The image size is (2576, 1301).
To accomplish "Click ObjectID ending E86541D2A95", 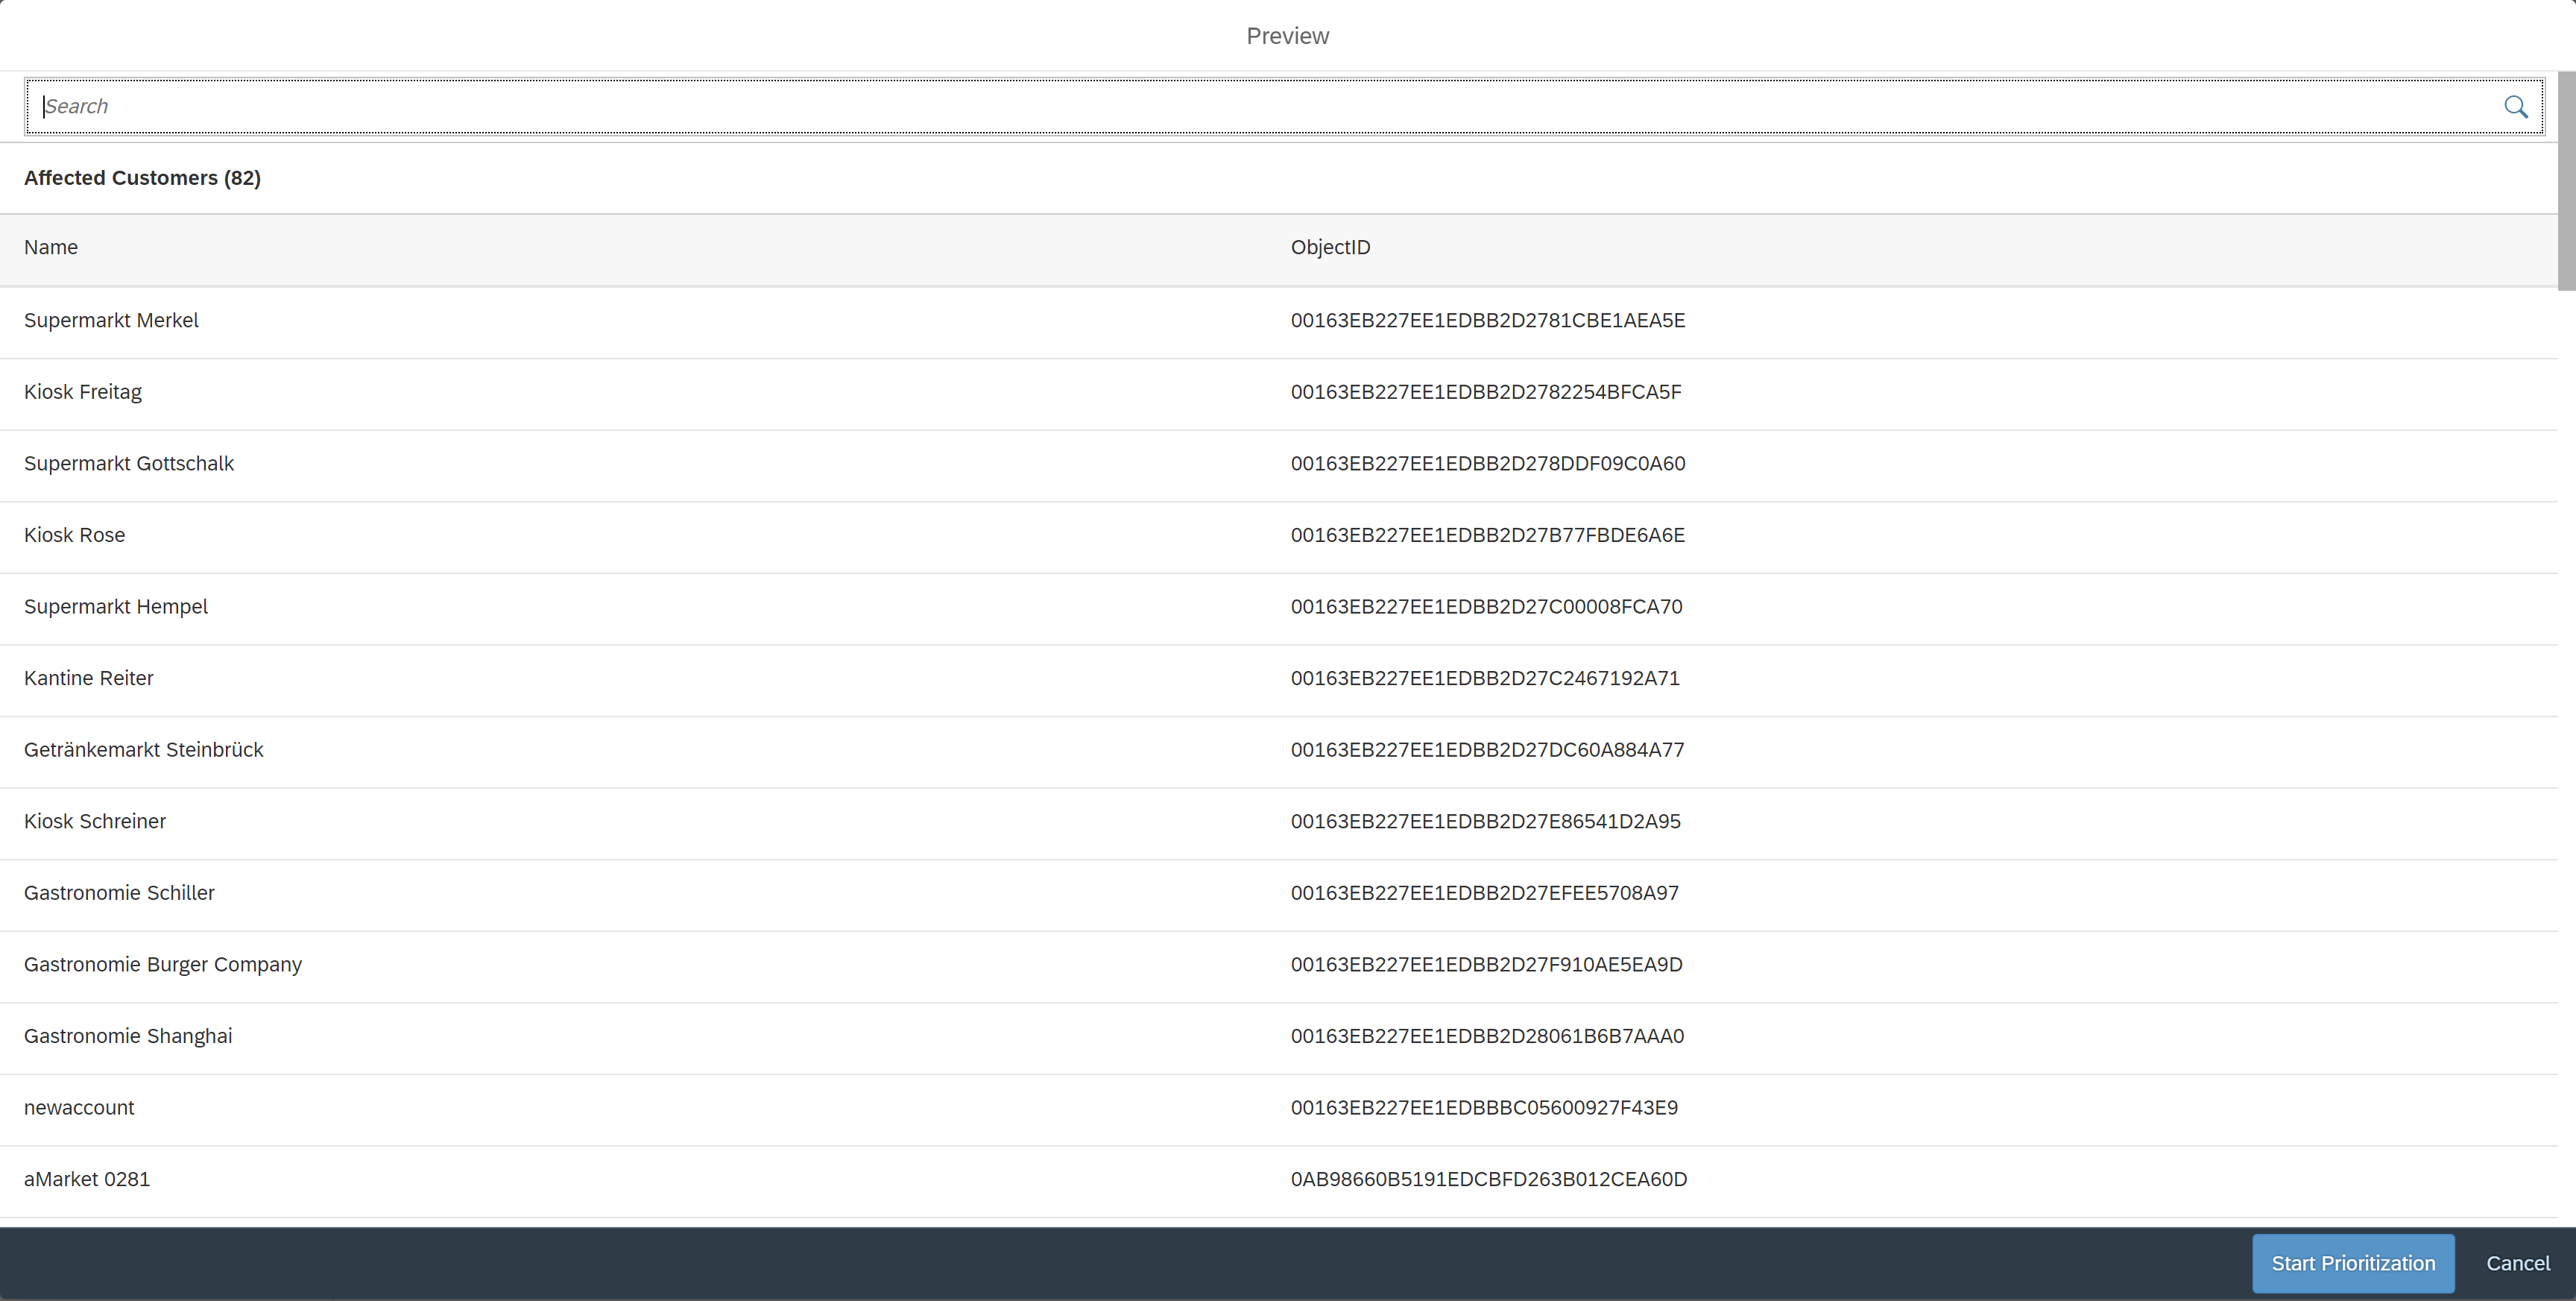I will click(1485, 821).
